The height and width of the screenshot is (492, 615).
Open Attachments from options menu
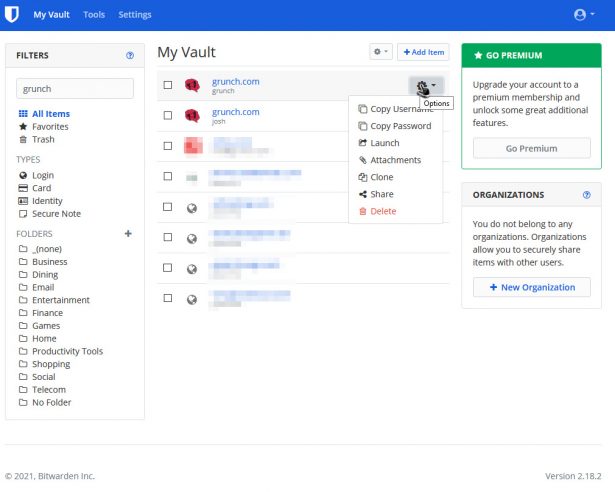395,160
